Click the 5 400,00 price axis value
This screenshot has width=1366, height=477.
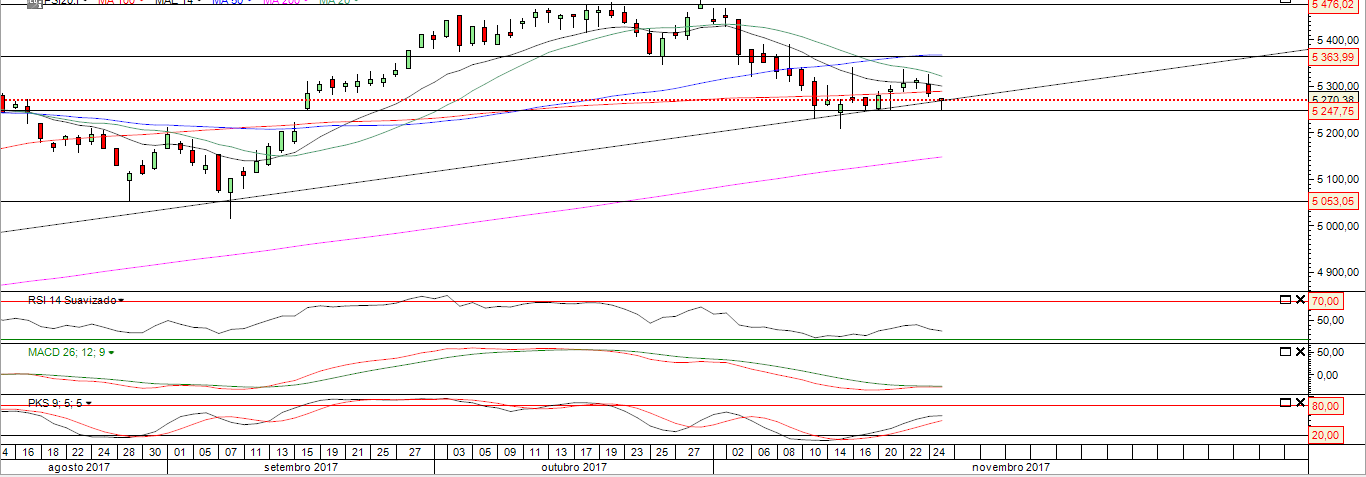1338,39
